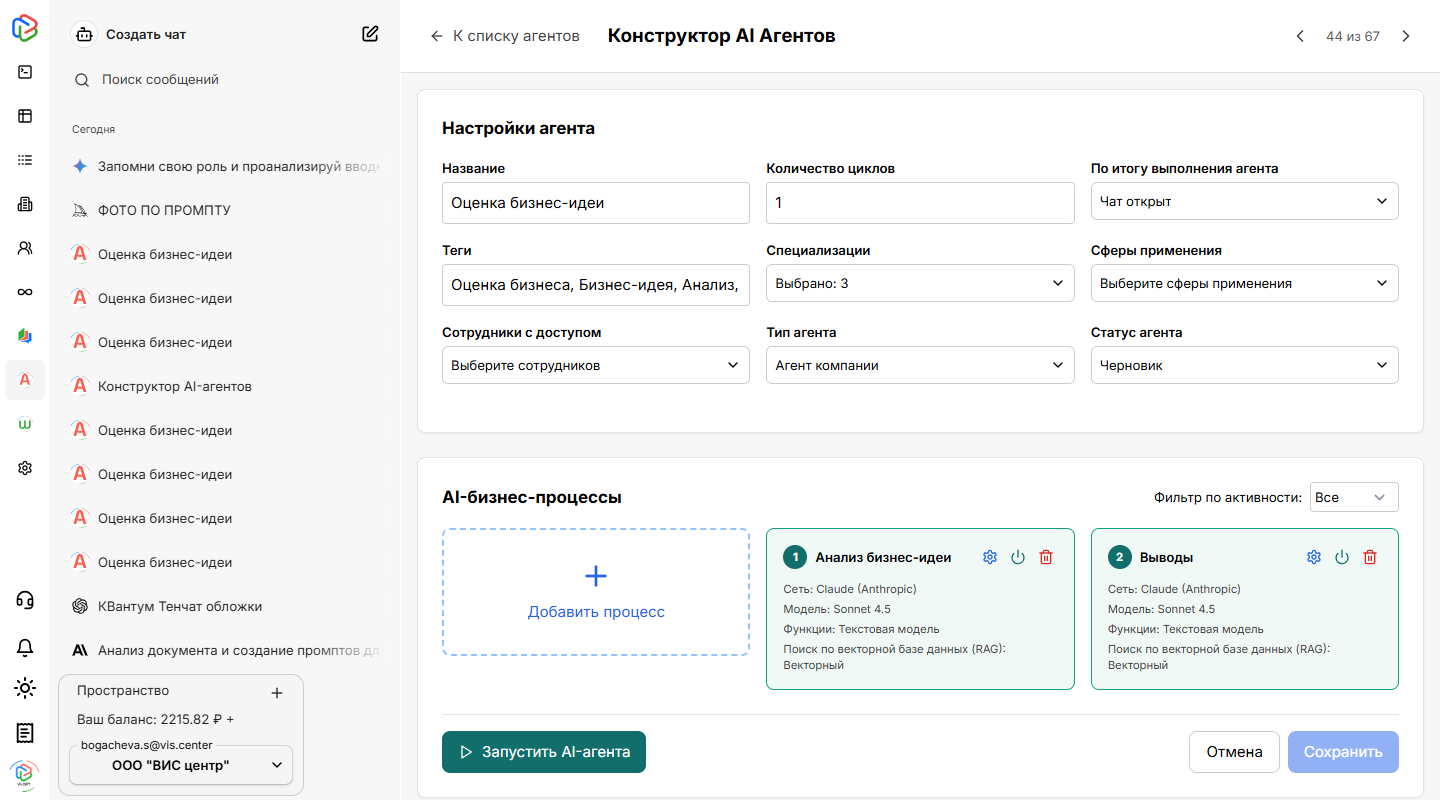This screenshot has width=1440, height=800.
Task: Click Запустить AI-агента button
Action: (x=544, y=752)
